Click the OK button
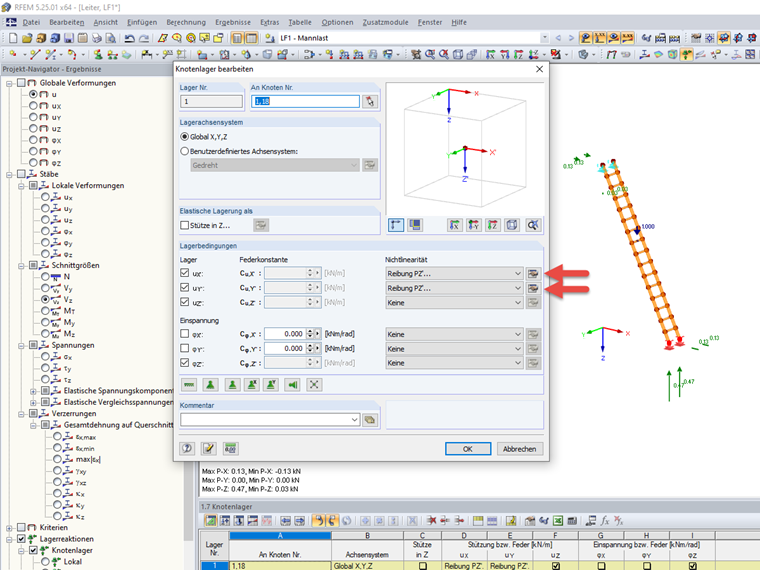 click(x=468, y=449)
